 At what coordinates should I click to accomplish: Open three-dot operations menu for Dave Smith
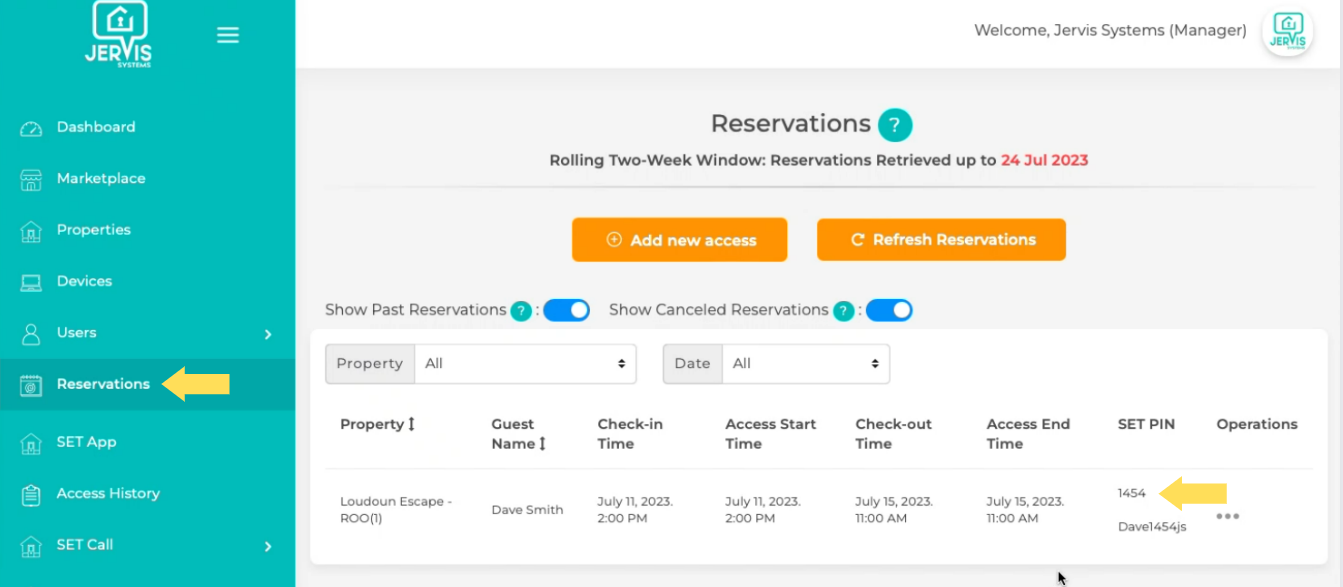1227,517
